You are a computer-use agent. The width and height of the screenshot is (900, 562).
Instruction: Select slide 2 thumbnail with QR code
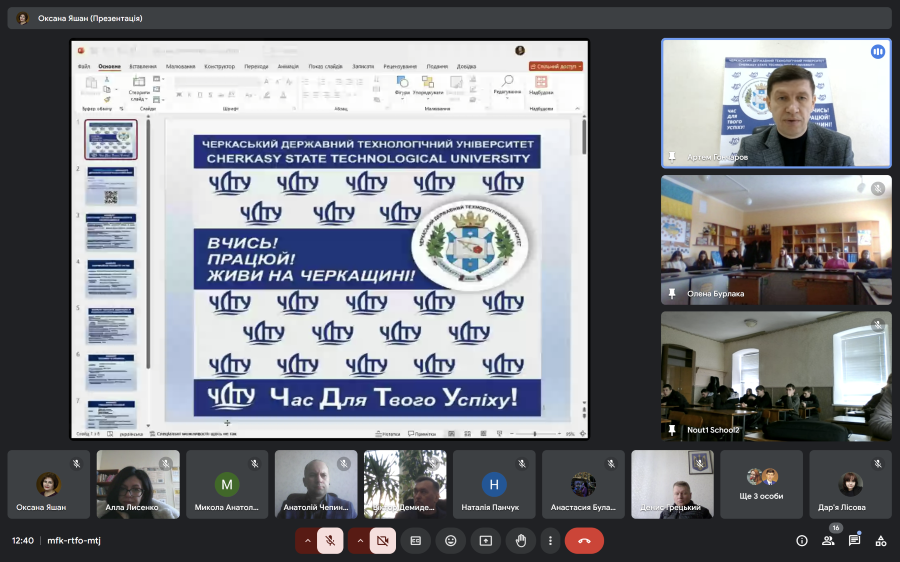click(x=111, y=186)
